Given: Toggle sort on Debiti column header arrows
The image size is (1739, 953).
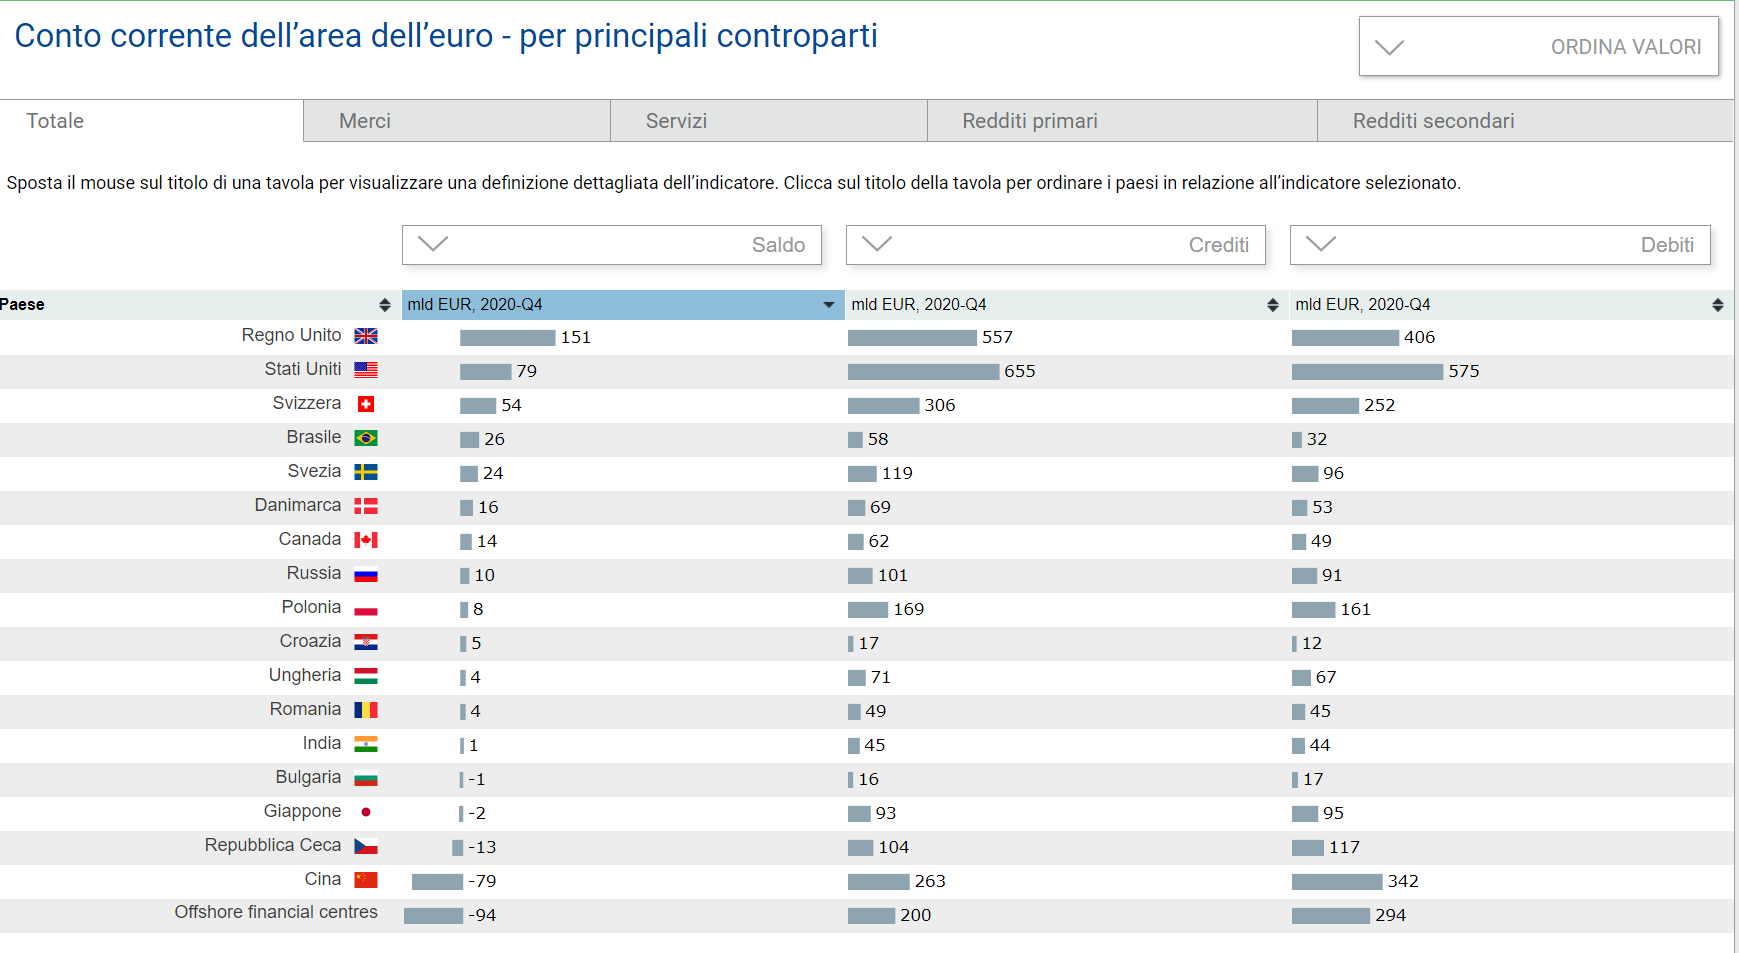Looking at the screenshot, I should click(1717, 305).
